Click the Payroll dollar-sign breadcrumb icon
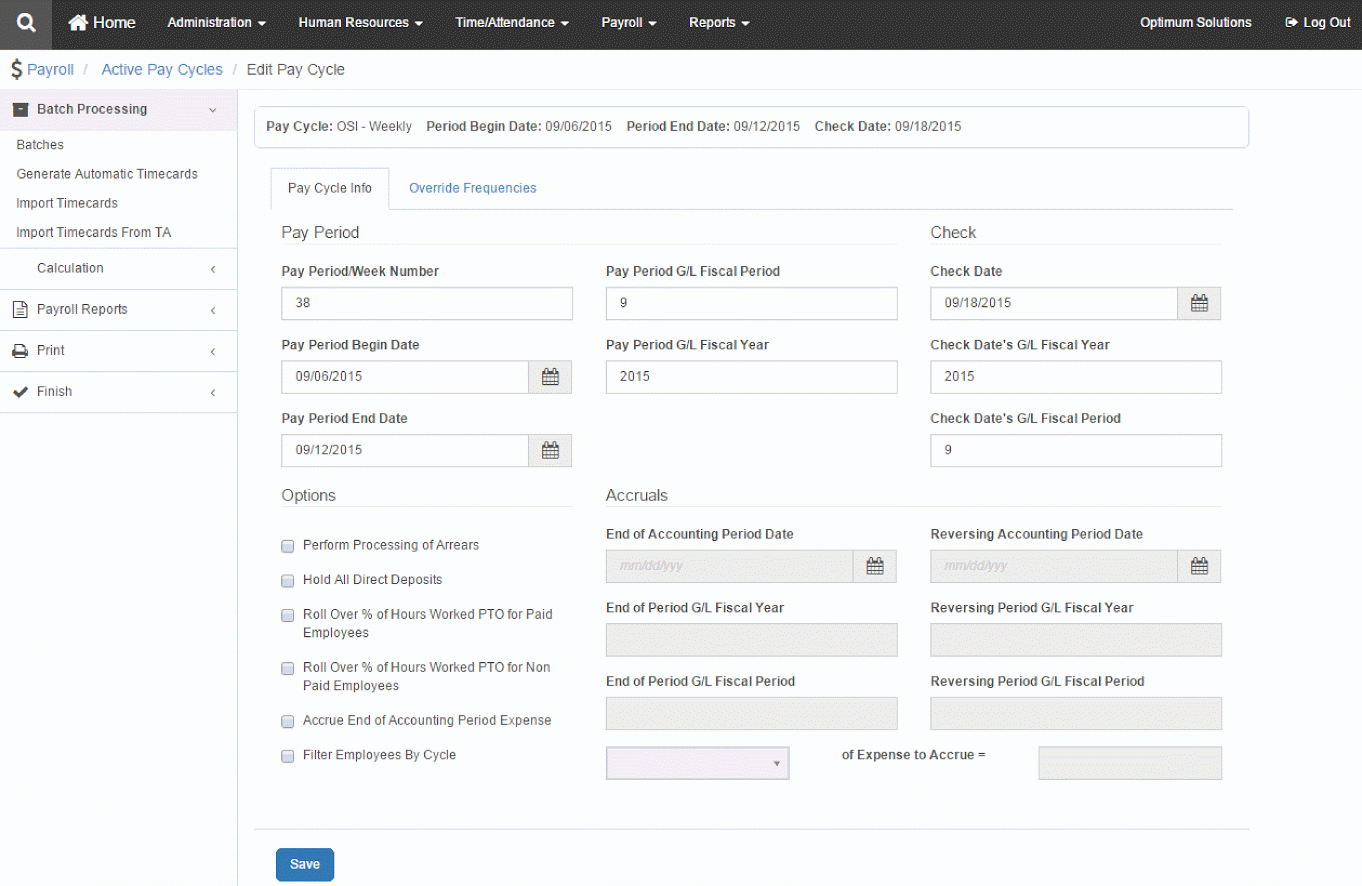 point(15,69)
